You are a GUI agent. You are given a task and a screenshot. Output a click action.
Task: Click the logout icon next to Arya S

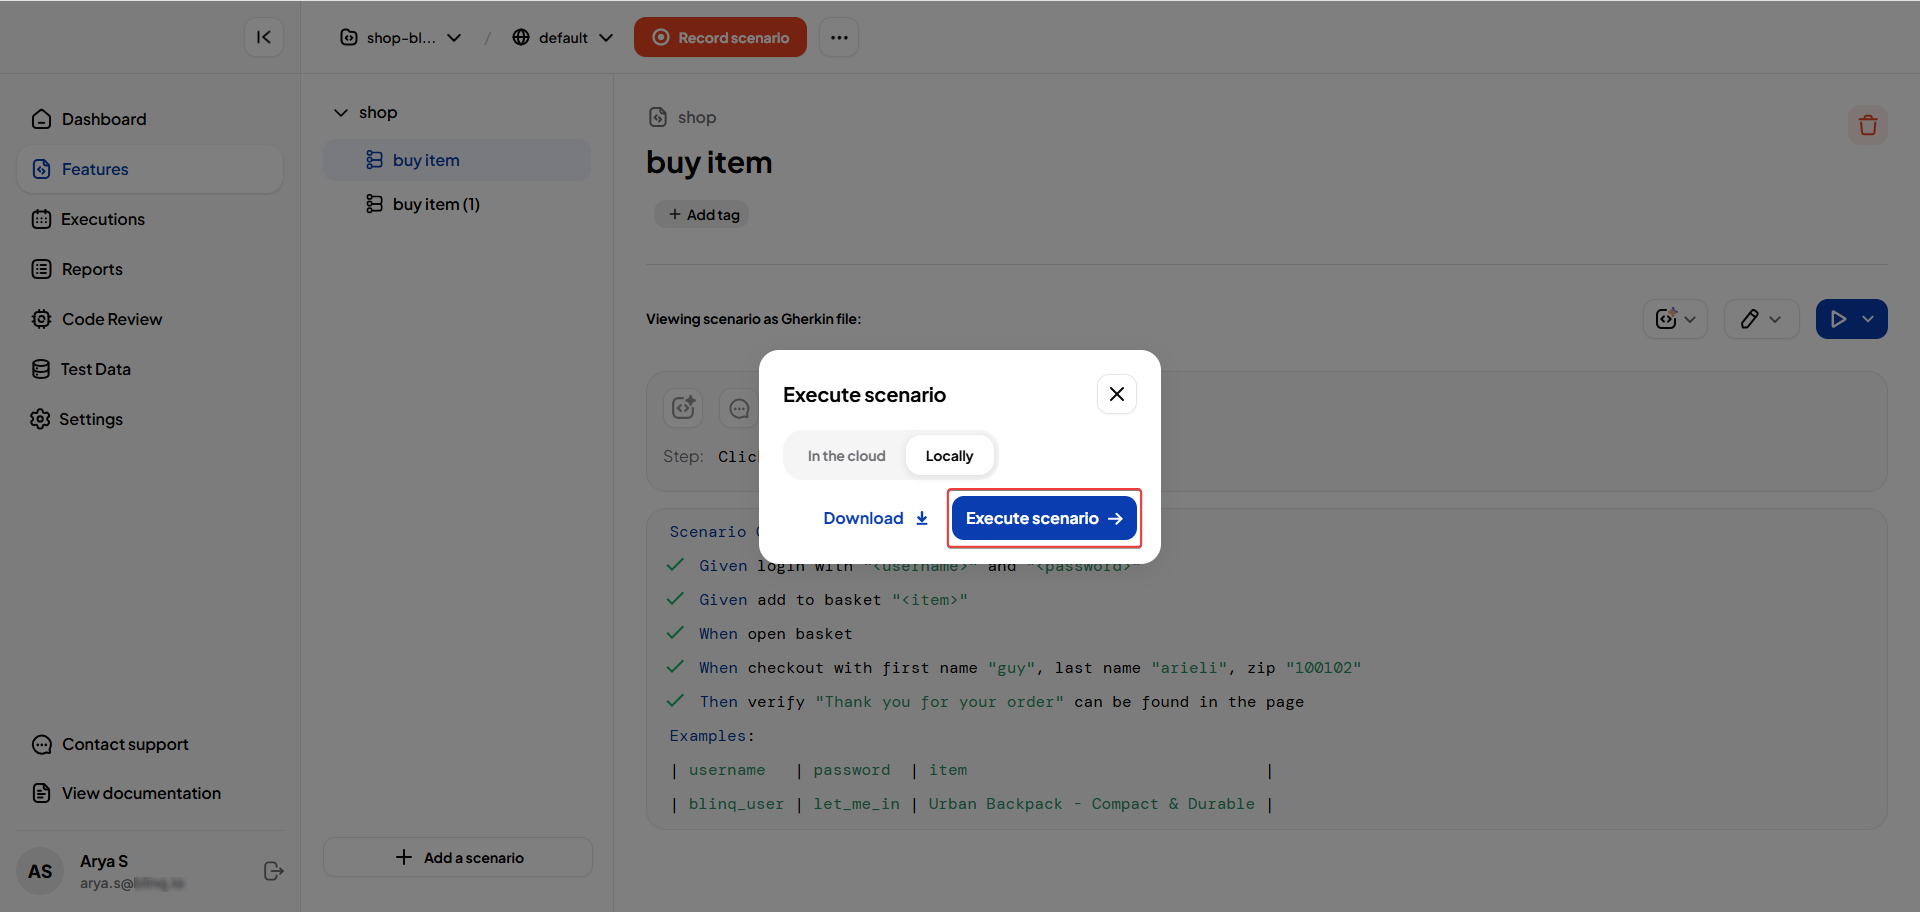(x=273, y=871)
